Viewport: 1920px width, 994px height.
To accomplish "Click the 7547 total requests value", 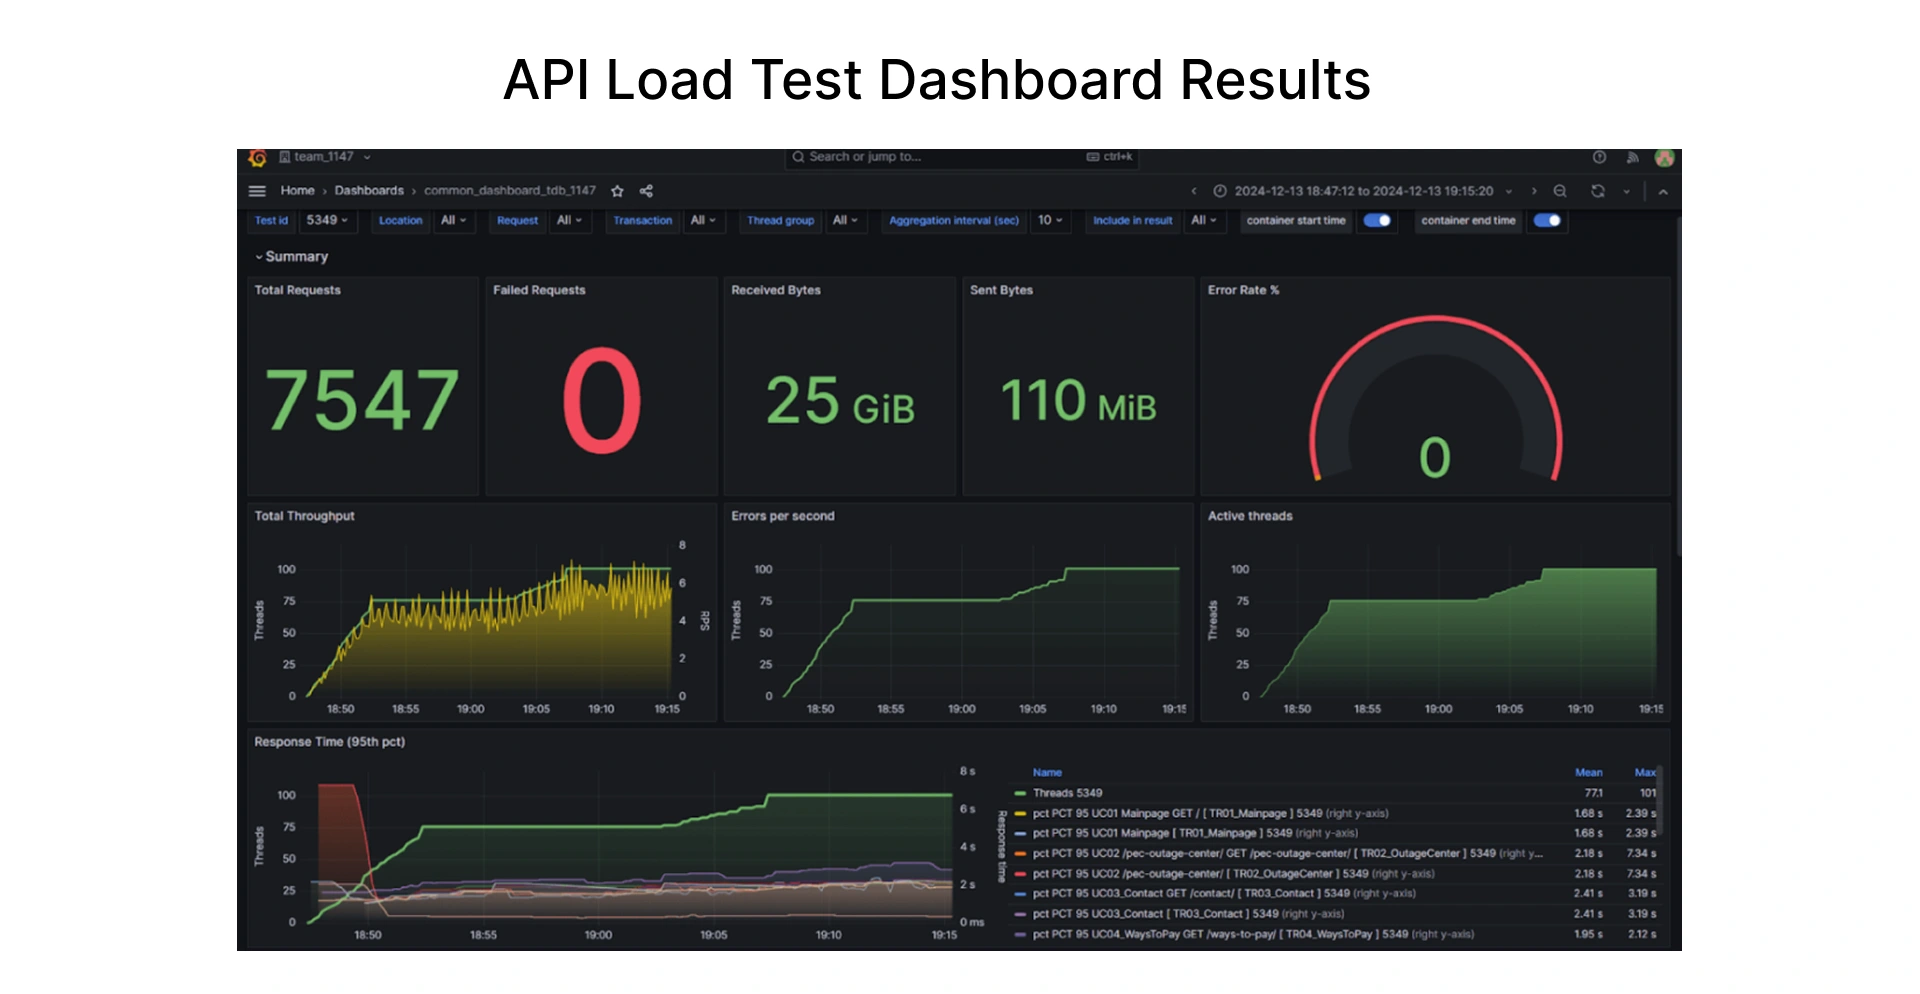I will point(362,400).
